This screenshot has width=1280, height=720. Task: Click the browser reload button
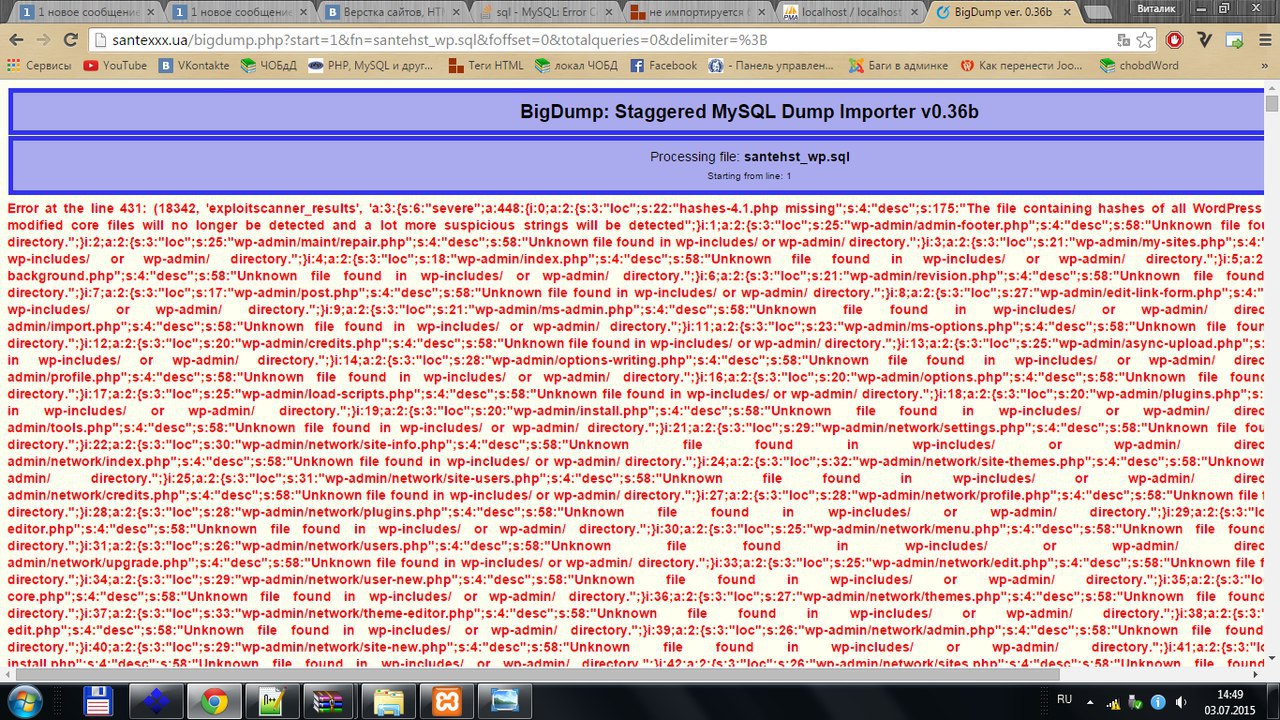tap(70, 40)
